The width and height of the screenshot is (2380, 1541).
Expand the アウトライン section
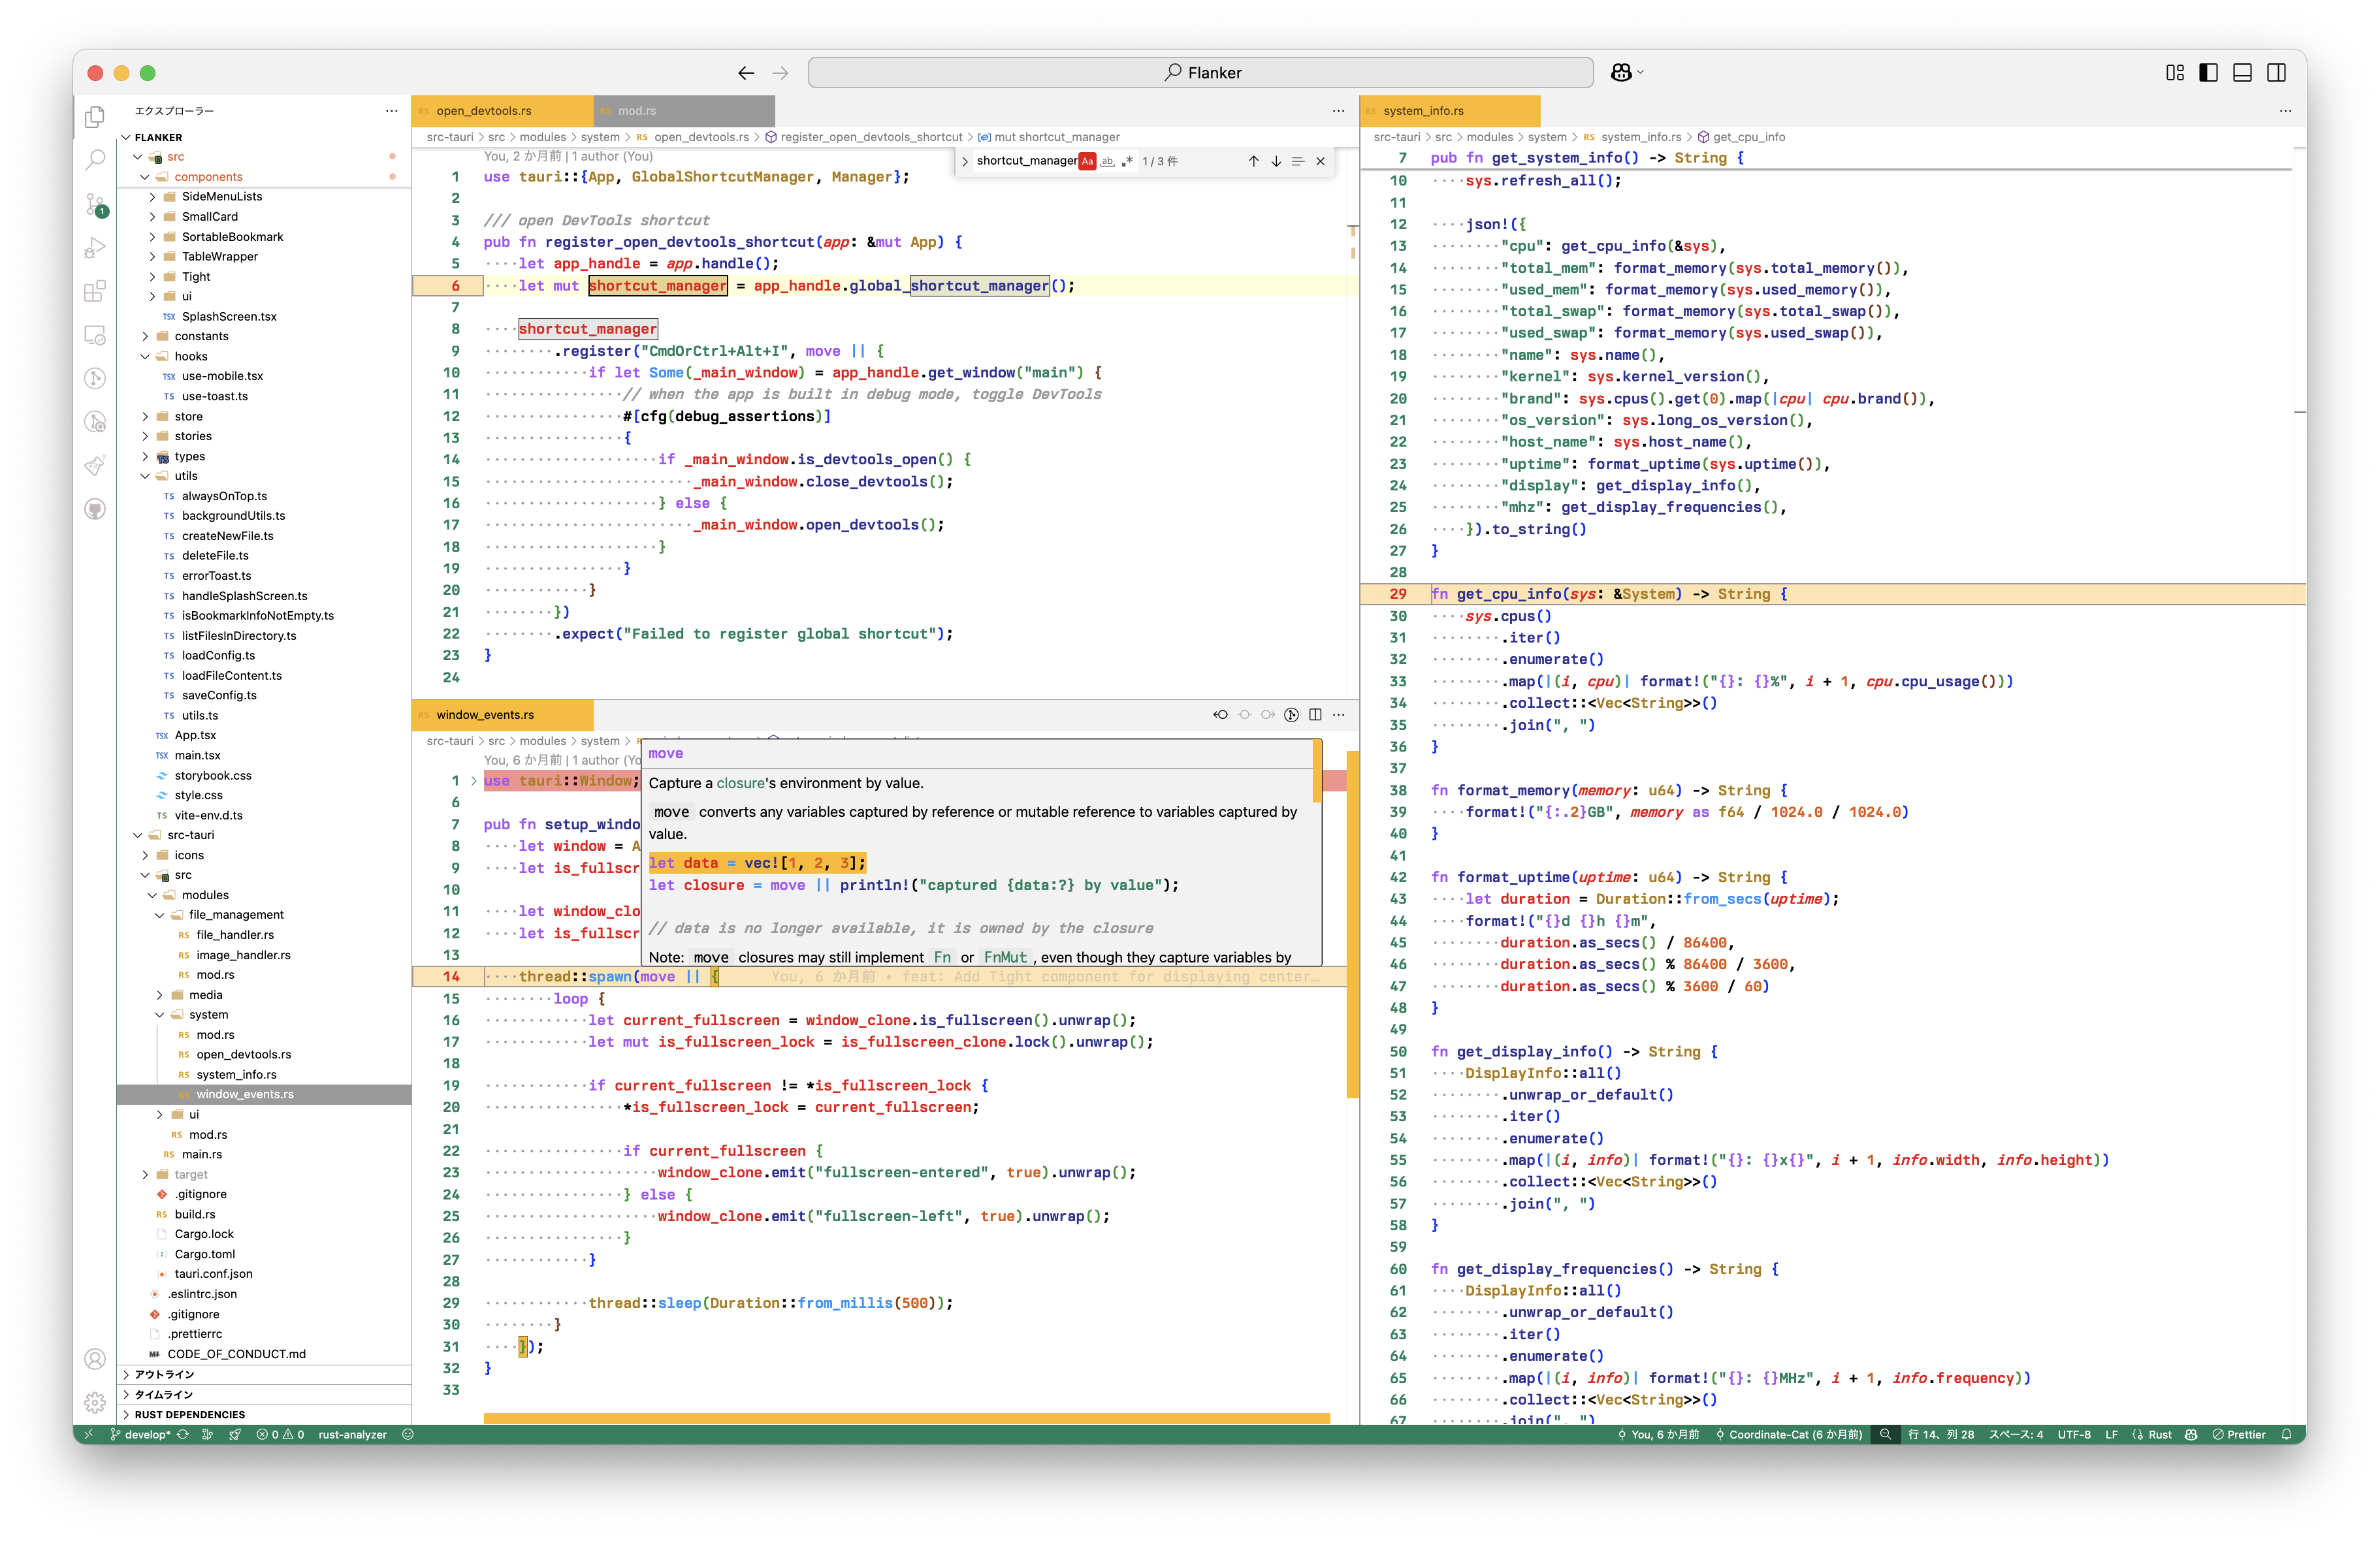coord(264,1375)
